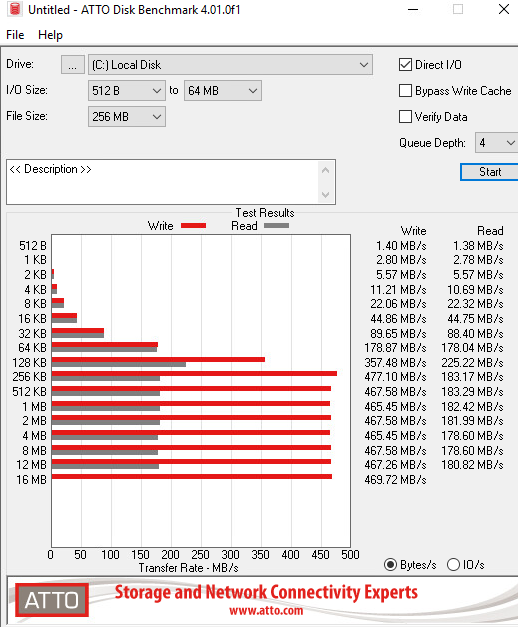The image size is (518, 627).
Task: Open the minimum I/O Size 512 B dropdown
Action: tap(126, 91)
